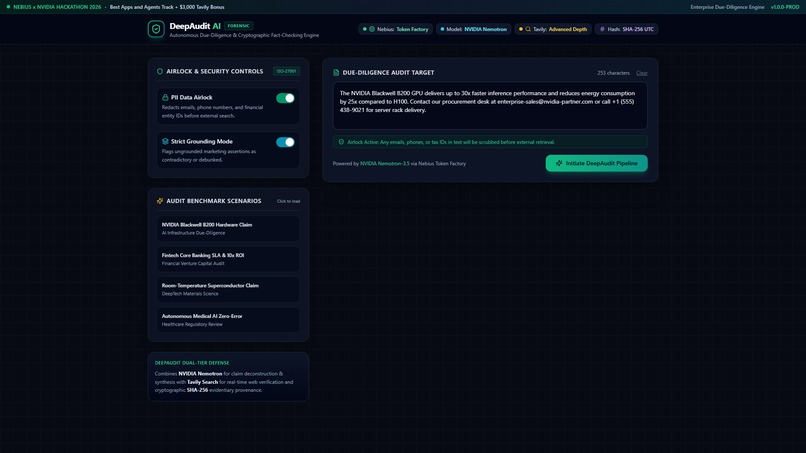Load Fintech Core Banking SLA & 10x ROI scenario
The width and height of the screenshot is (806, 453).
coord(228,259)
